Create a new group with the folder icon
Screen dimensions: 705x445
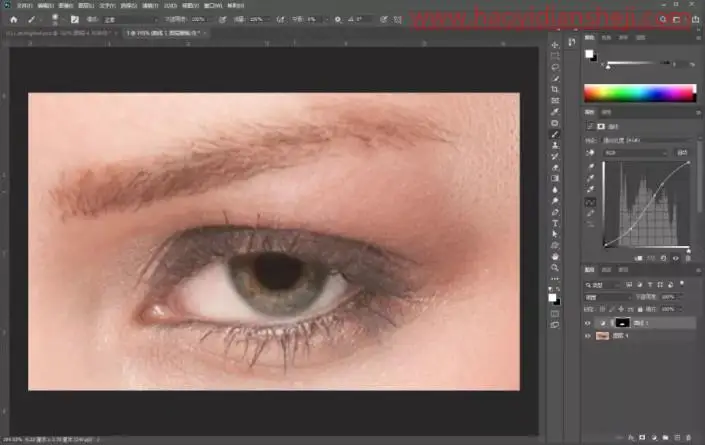point(665,437)
